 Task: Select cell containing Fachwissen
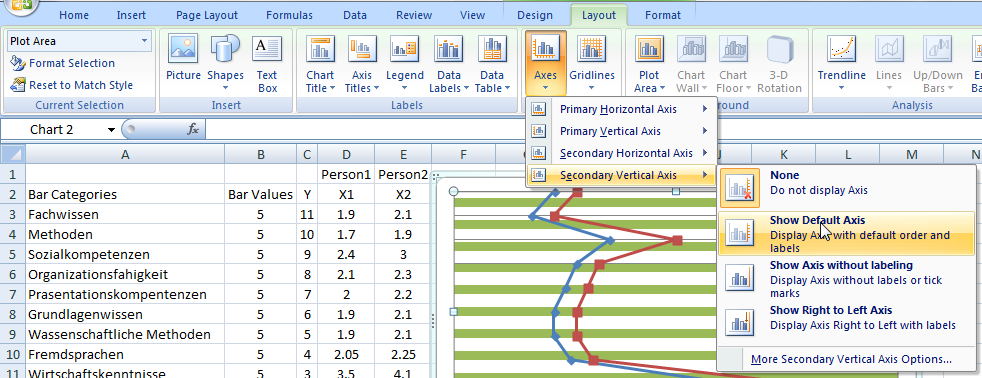pos(125,215)
